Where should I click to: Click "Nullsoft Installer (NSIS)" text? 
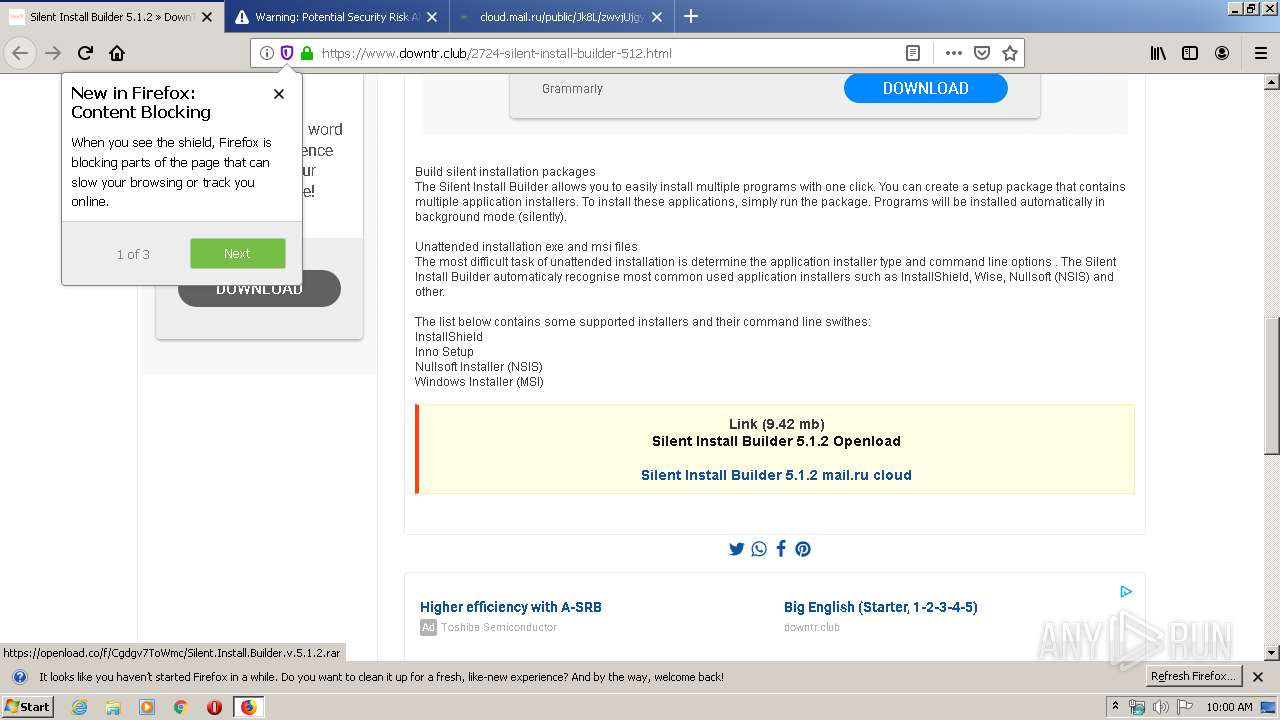click(x=478, y=367)
